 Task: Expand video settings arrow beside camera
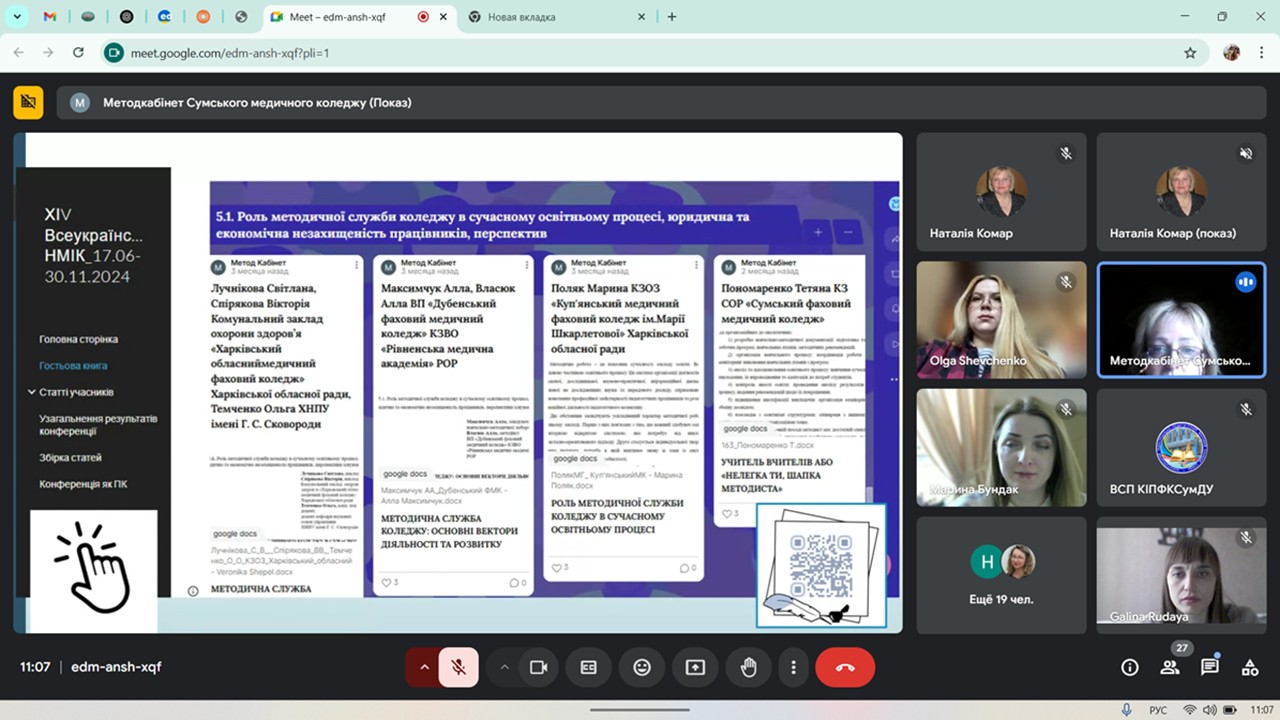coord(505,667)
